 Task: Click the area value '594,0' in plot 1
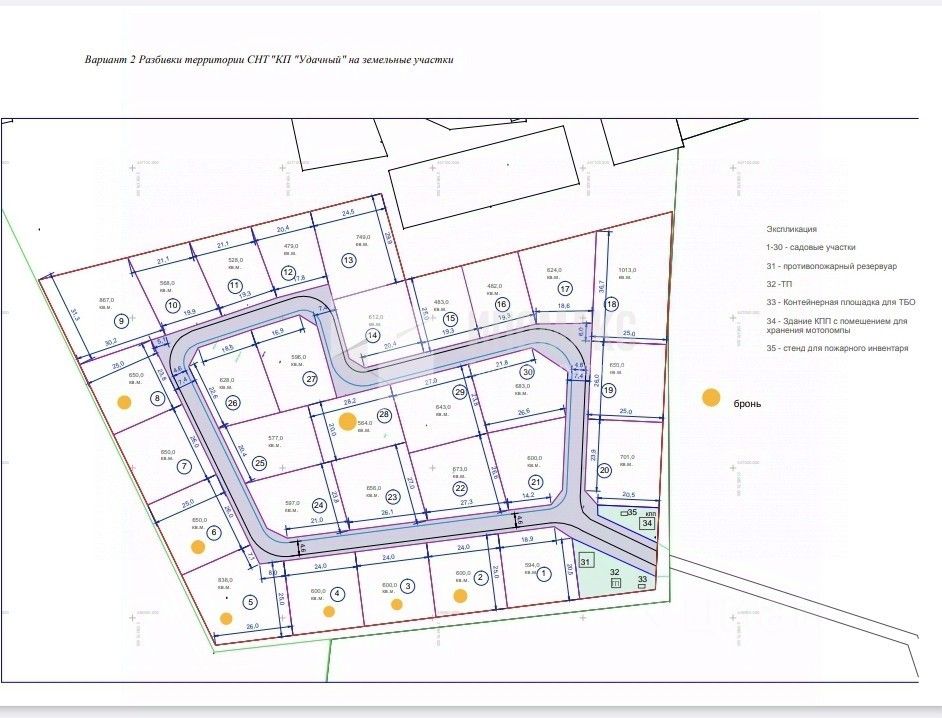(x=532, y=565)
